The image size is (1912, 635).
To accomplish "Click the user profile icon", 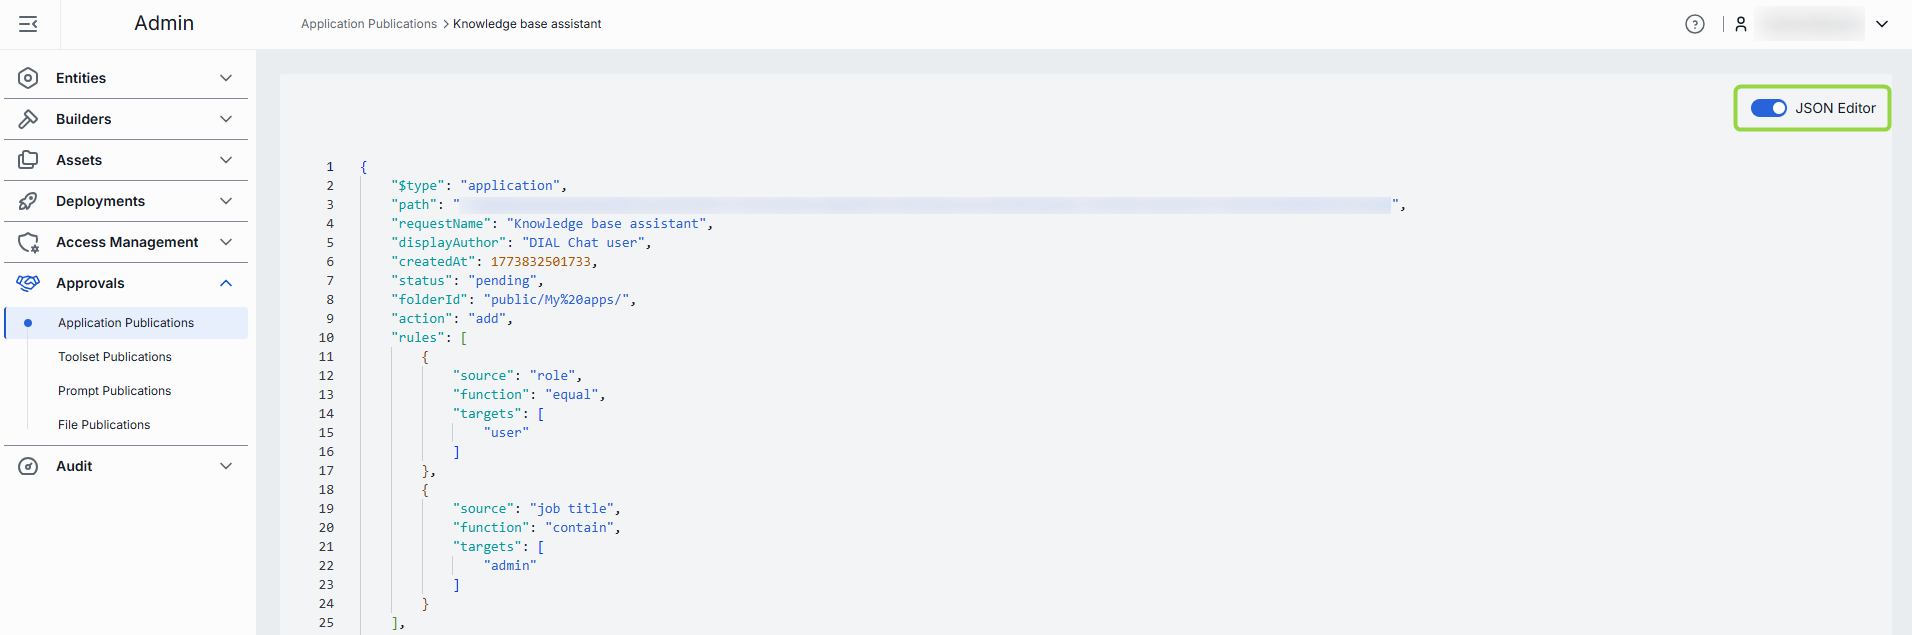I will 1741,24.
